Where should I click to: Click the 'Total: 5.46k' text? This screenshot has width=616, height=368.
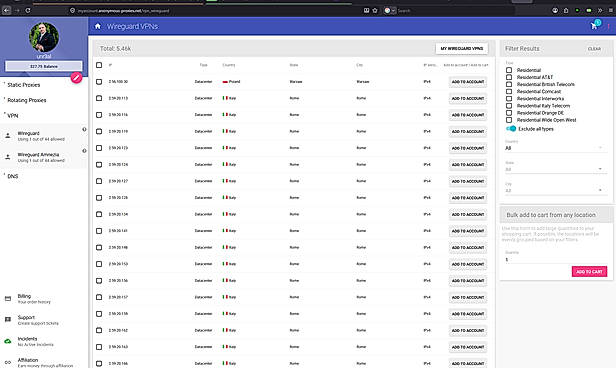coord(115,49)
